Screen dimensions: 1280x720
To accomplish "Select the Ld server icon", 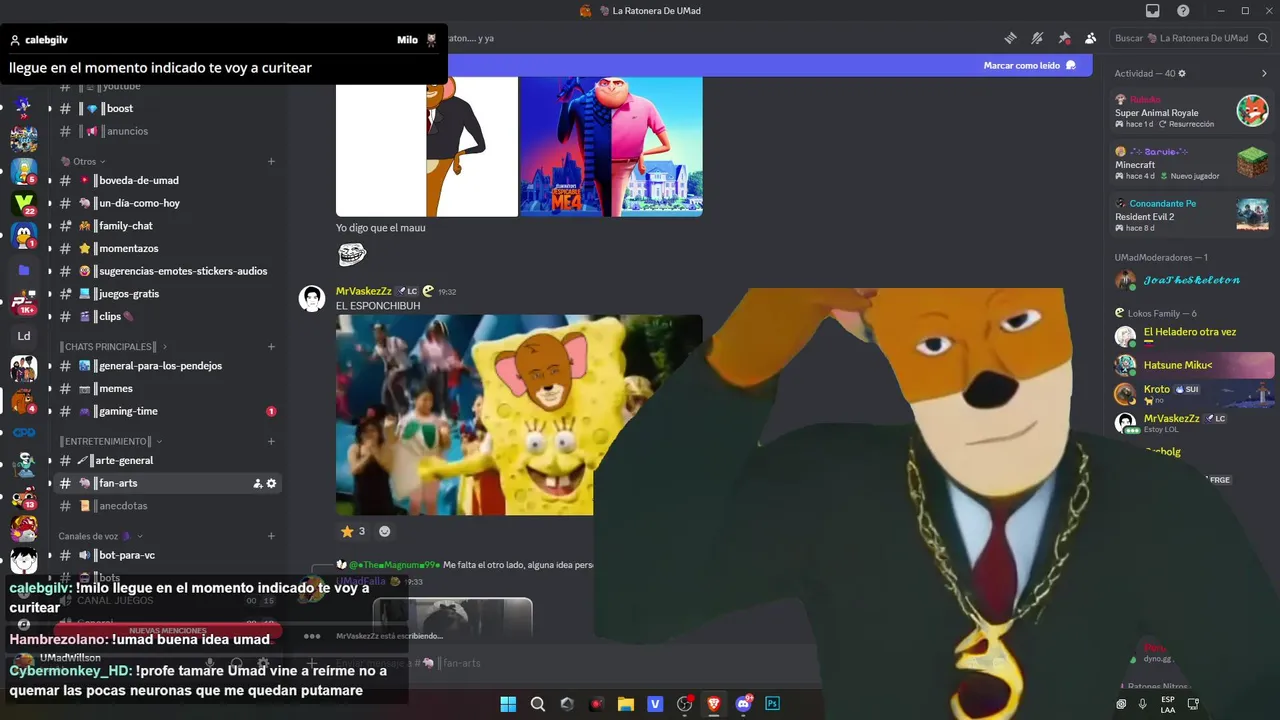I will (x=24, y=336).
